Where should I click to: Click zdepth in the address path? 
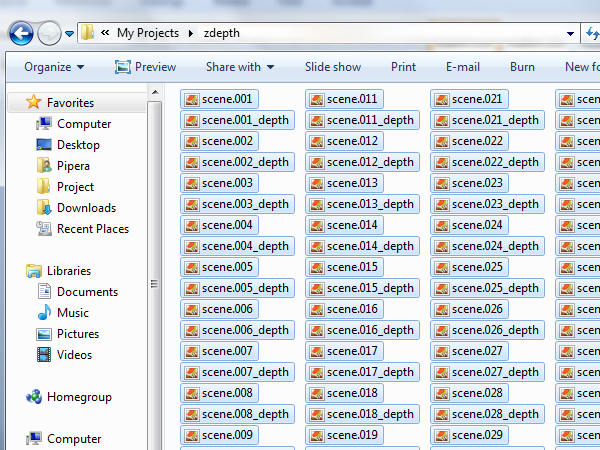click(222, 33)
